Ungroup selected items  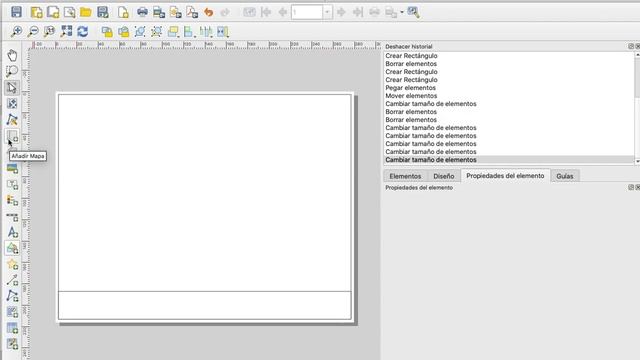156,31
